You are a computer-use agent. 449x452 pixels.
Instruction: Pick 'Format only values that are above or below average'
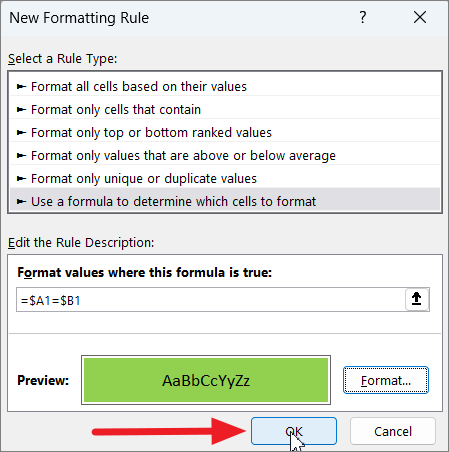[225, 156]
